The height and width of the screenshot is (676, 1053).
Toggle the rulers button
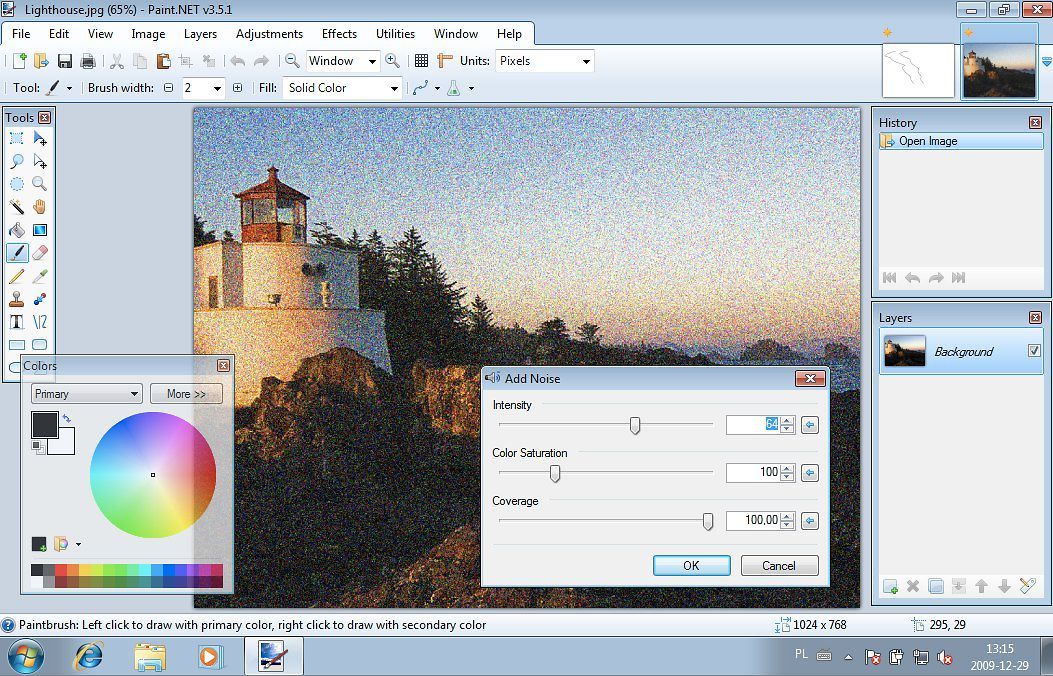444,61
